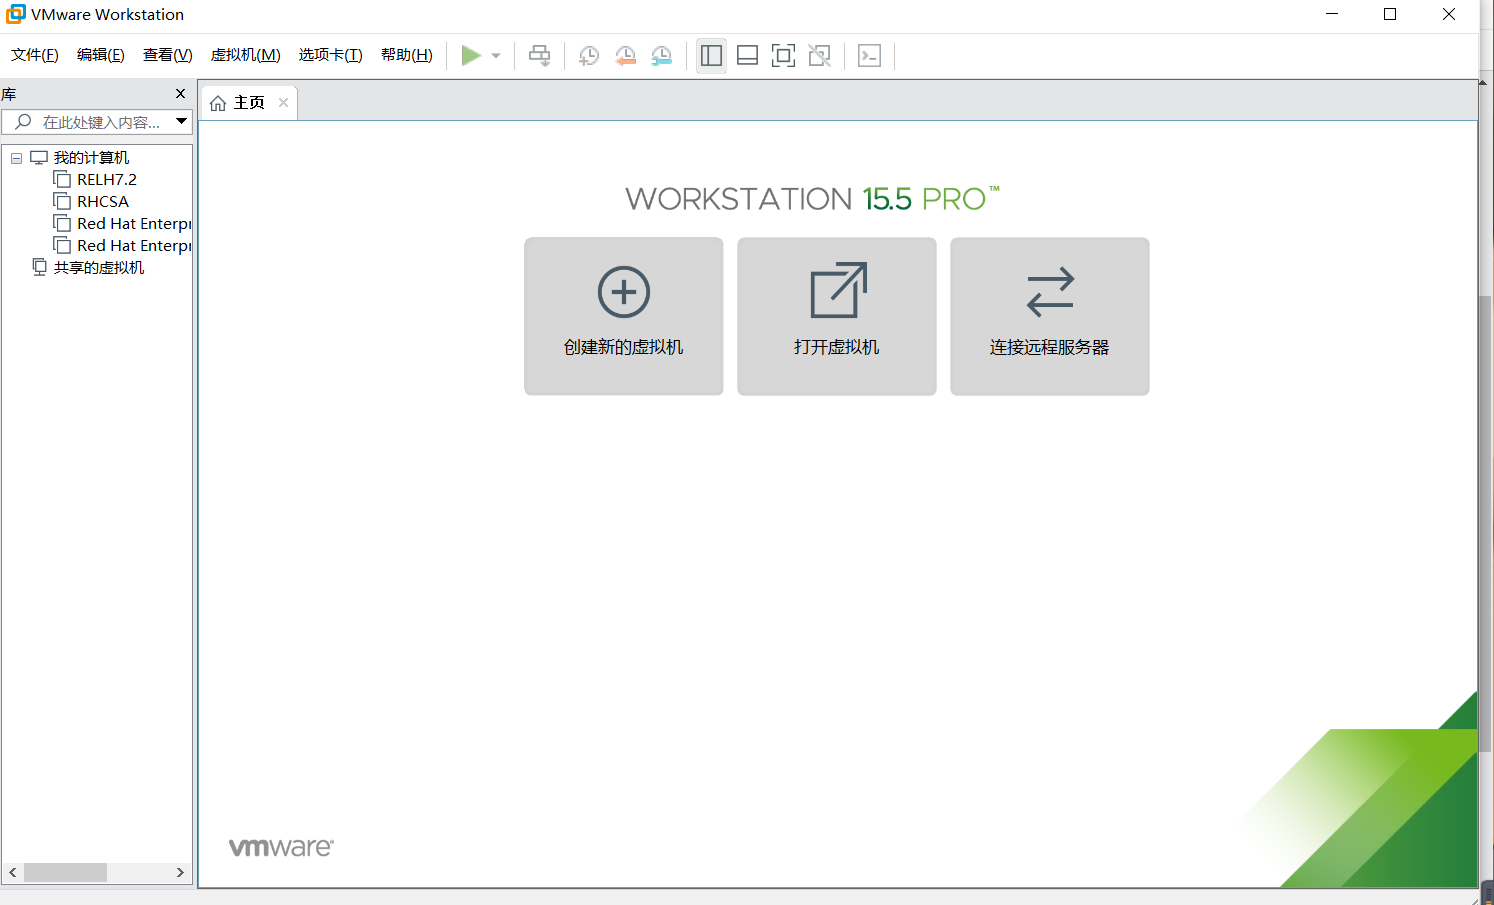
Task: Click the send Ctrl+Alt+Del toolbar icon
Action: tap(540, 56)
